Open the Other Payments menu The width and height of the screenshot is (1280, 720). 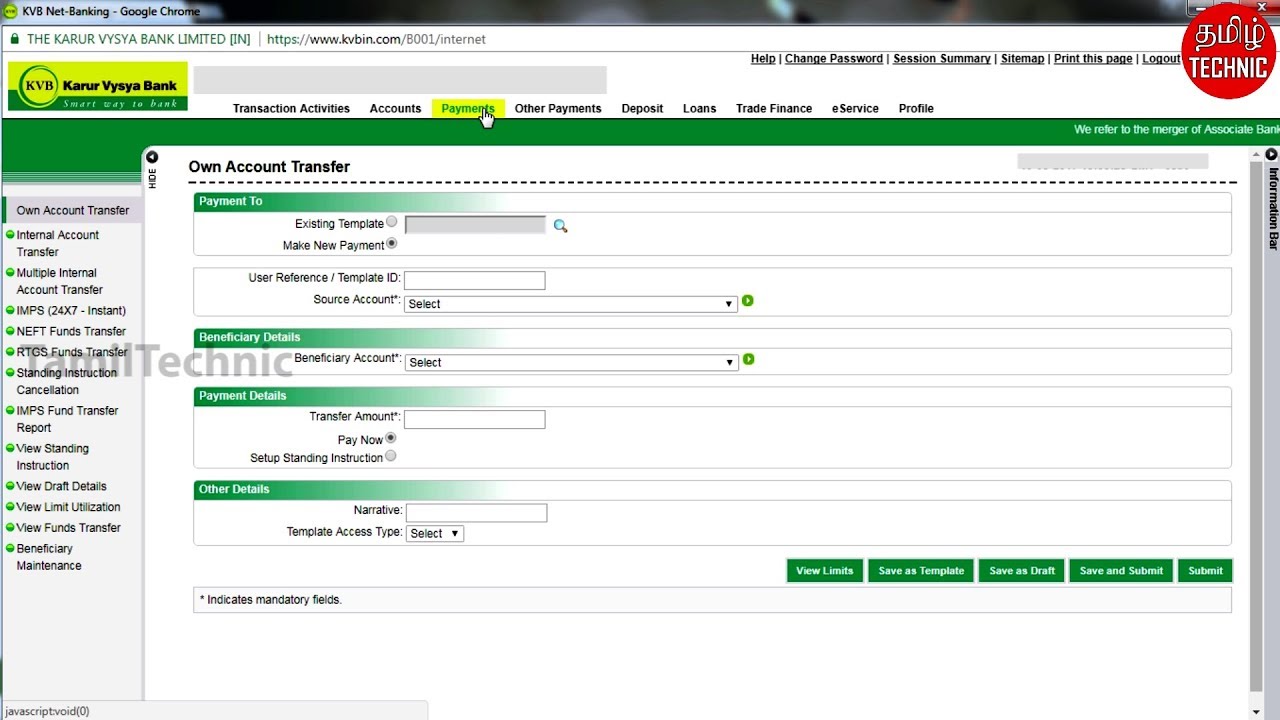coord(558,109)
